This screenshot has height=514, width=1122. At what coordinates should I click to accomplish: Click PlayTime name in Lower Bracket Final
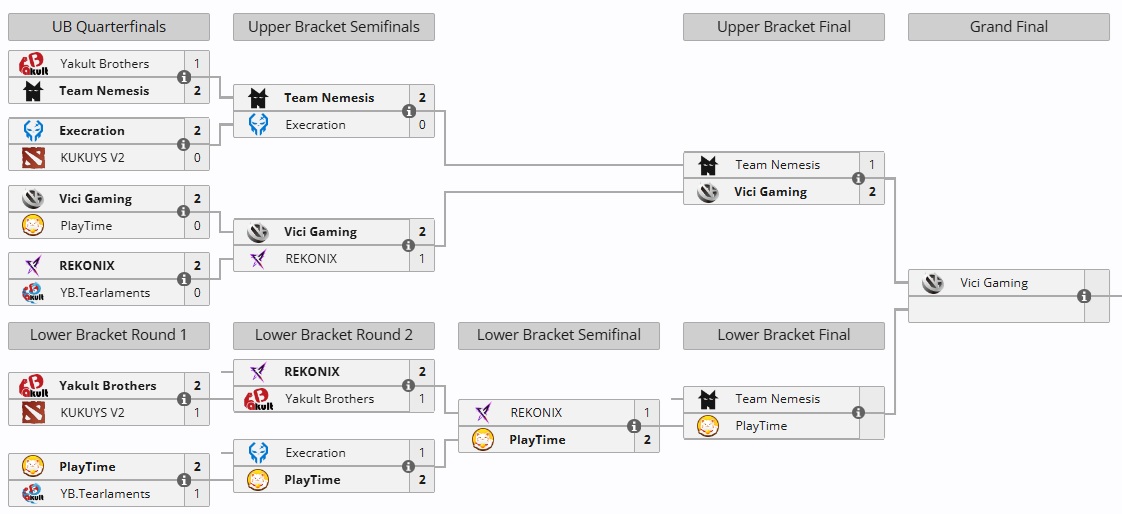point(761,426)
